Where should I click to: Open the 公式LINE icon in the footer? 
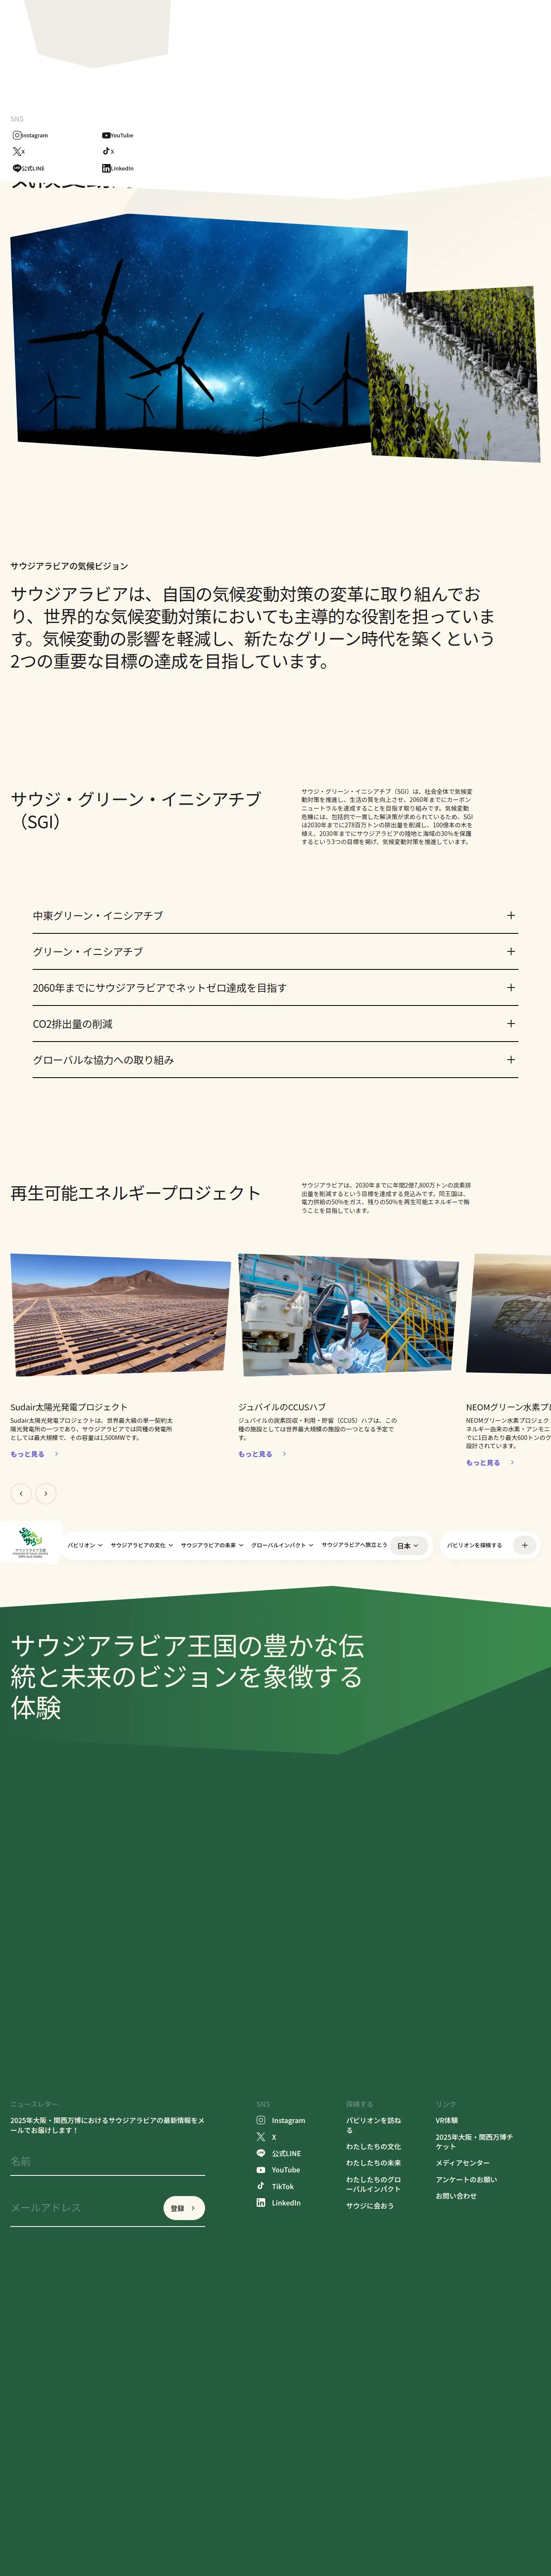coord(261,2153)
